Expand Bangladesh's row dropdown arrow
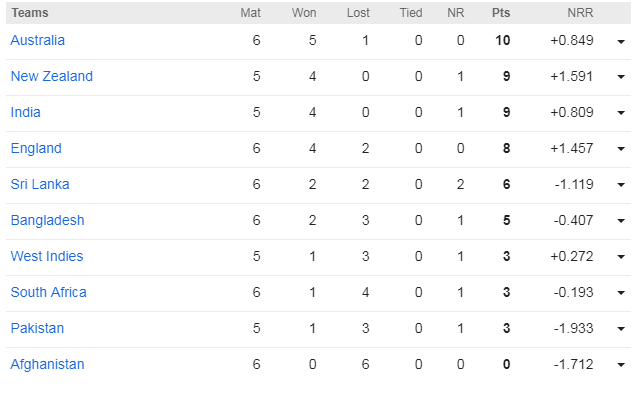Screen dimensions: 644x400 click(x=621, y=222)
